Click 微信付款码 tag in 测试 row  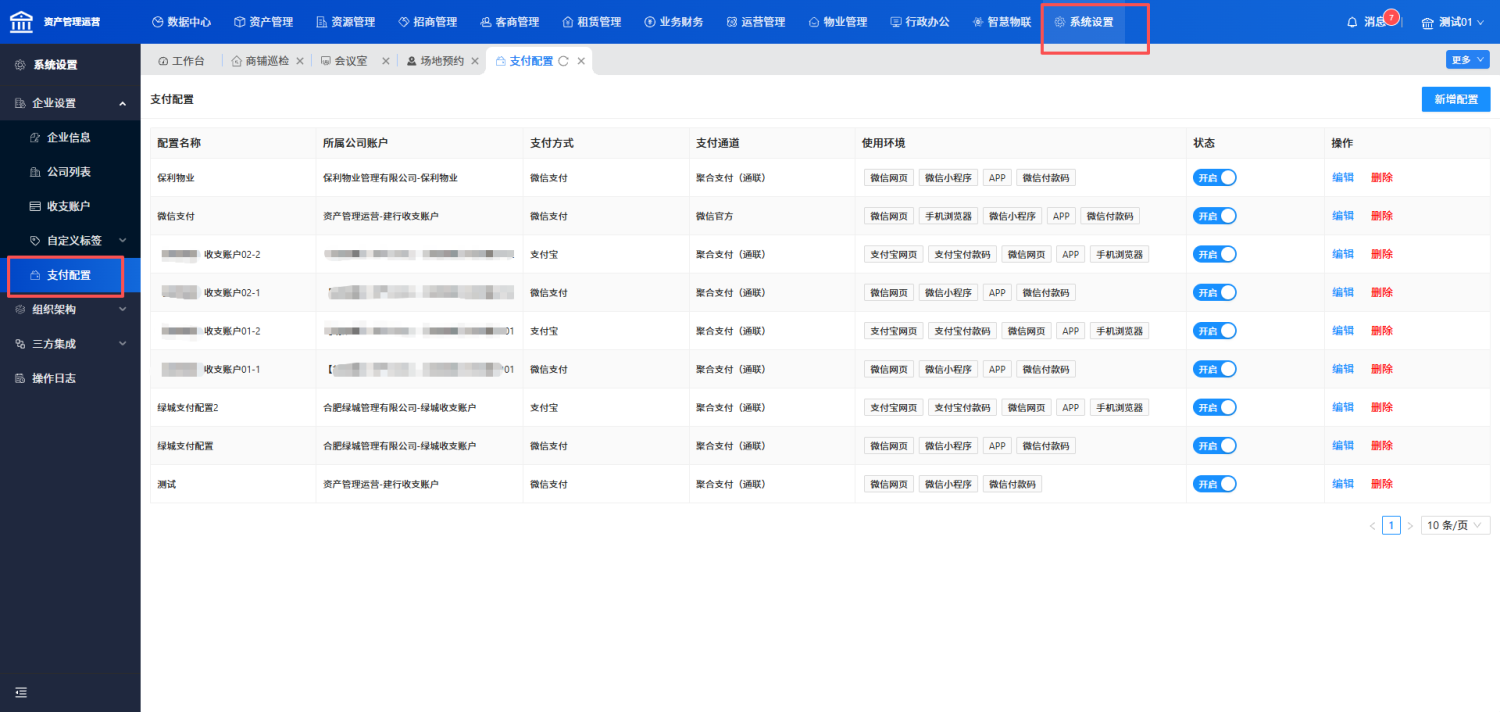[x=1012, y=484]
